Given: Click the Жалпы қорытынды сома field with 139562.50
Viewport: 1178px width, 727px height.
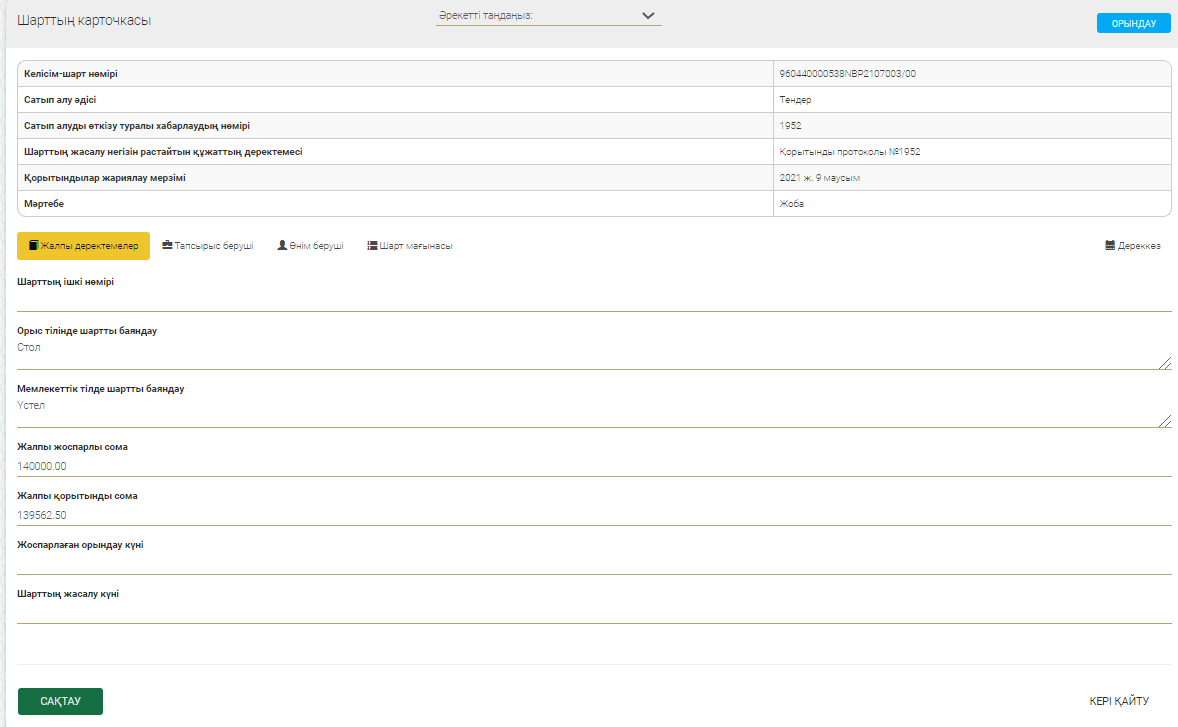Looking at the screenshot, I should (x=594, y=515).
